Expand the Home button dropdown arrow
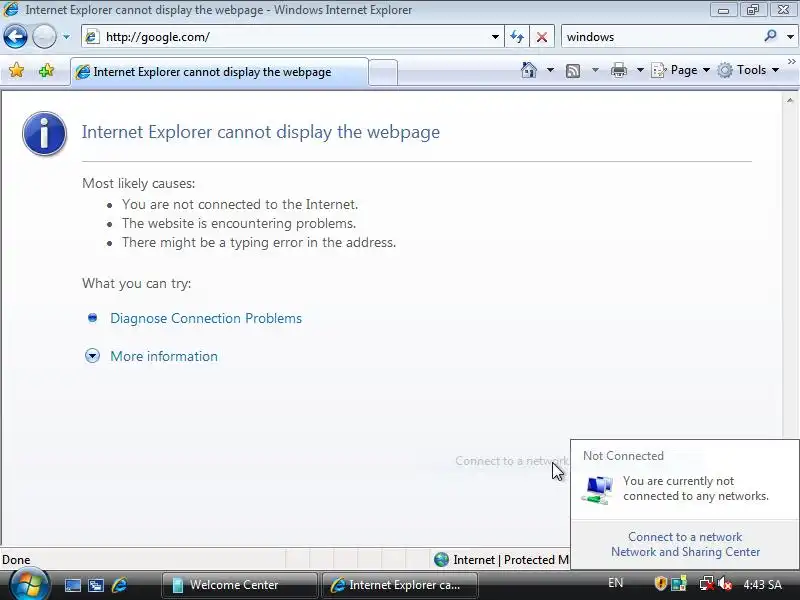 pos(550,70)
